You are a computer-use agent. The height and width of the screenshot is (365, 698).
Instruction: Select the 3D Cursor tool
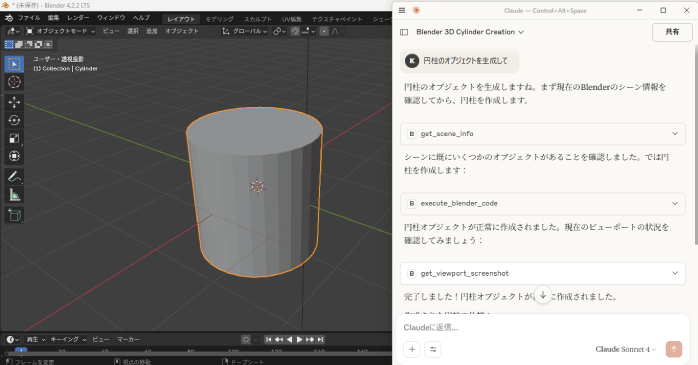click(x=14, y=82)
